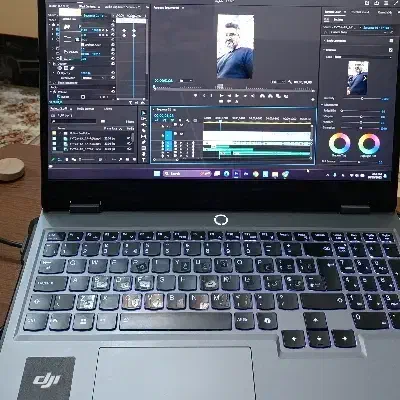This screenshot has height=400, width=400.
Task: Switch to the Effect Controls tab
Action: pos(89,6)
